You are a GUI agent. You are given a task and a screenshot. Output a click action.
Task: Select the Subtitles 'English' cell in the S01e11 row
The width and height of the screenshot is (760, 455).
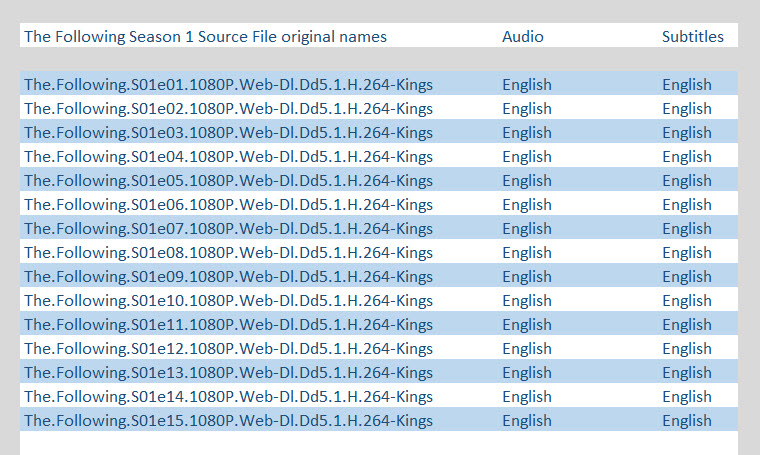coord(687,325)
